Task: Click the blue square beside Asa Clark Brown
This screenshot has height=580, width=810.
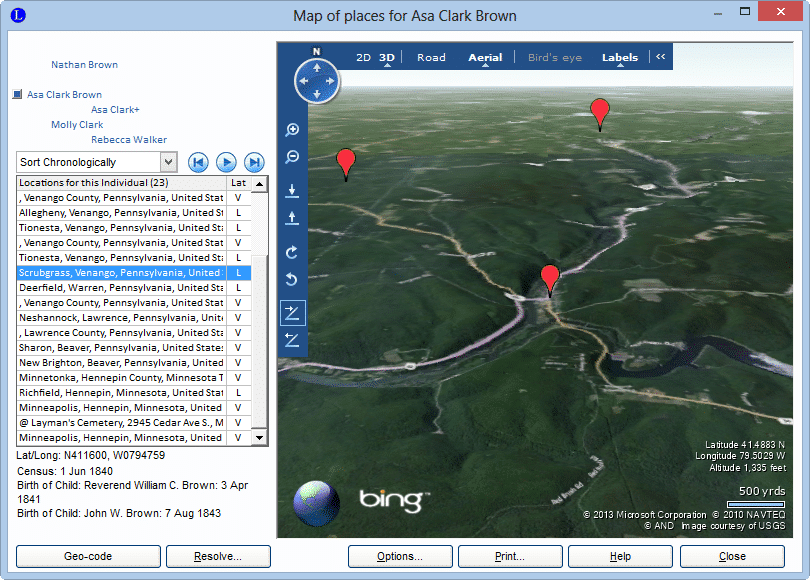Action: [x=17, y=94]
